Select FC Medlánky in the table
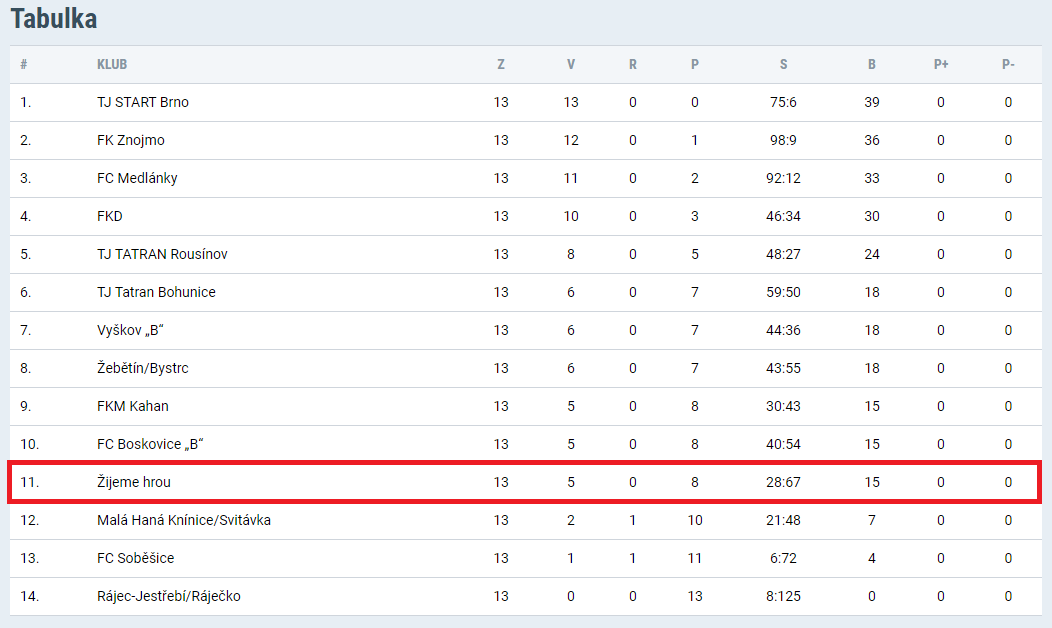 [138, 178]
